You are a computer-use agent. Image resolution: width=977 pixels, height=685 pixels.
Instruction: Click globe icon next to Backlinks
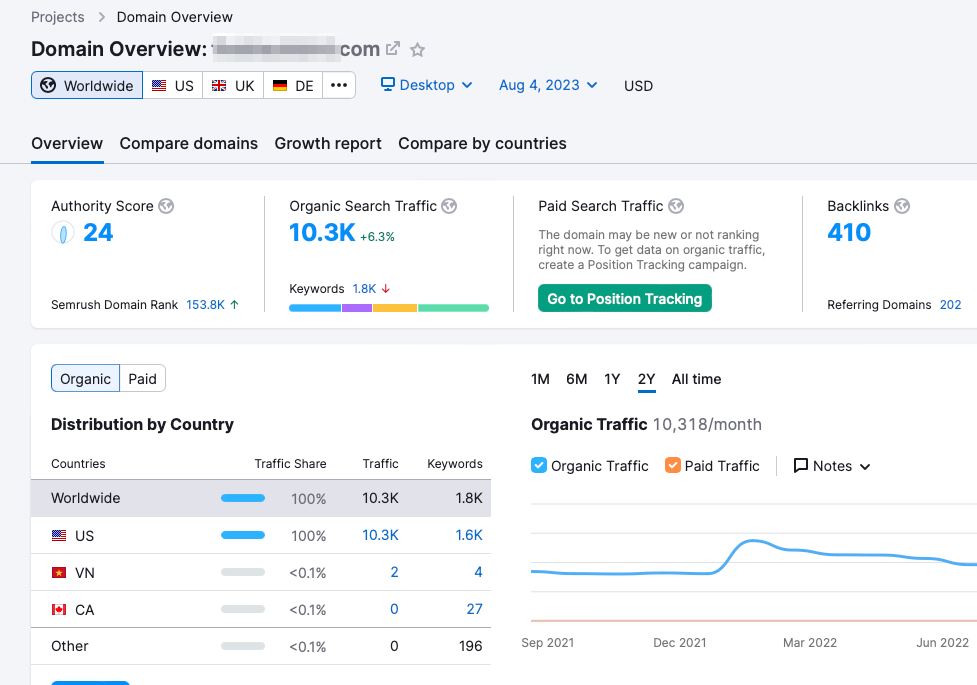tap(902, 206)
